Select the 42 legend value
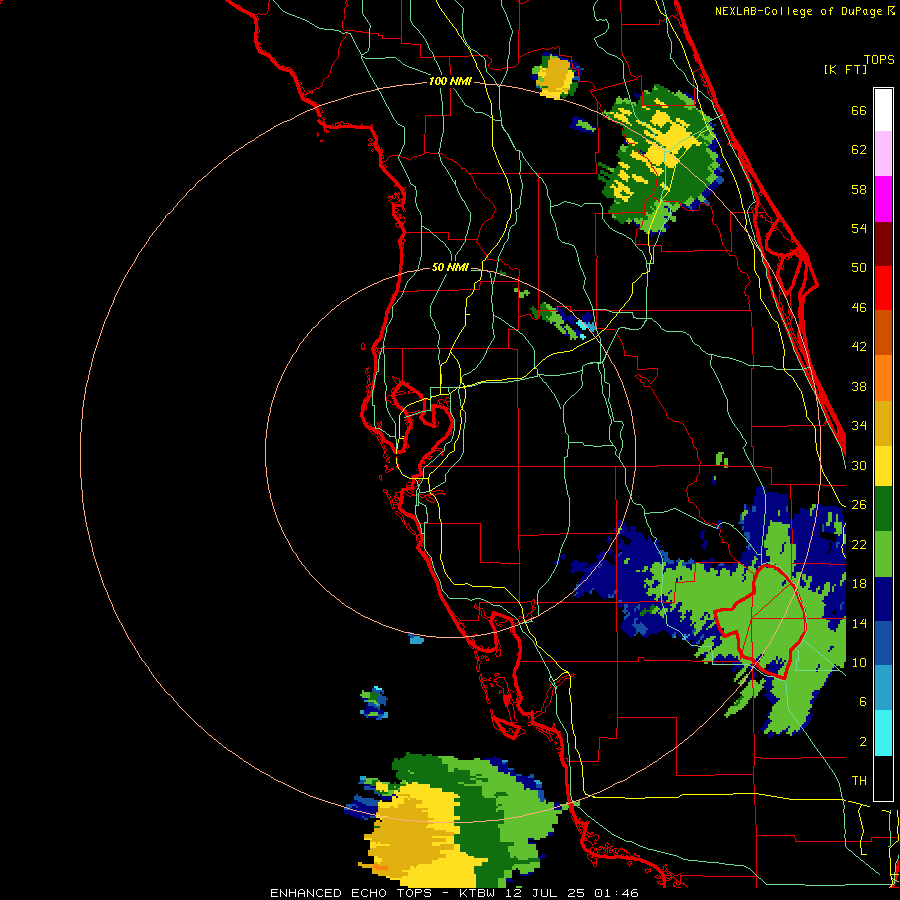Screen dimensions: 900x900 (x=859, y=347)
